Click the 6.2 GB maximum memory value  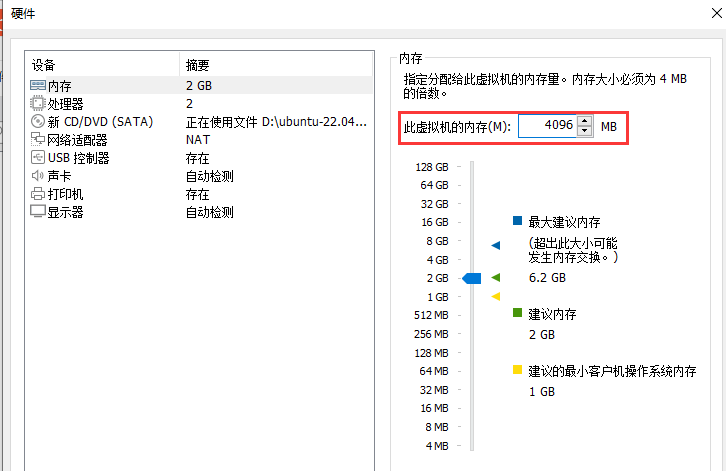click(x=547, y=278)
